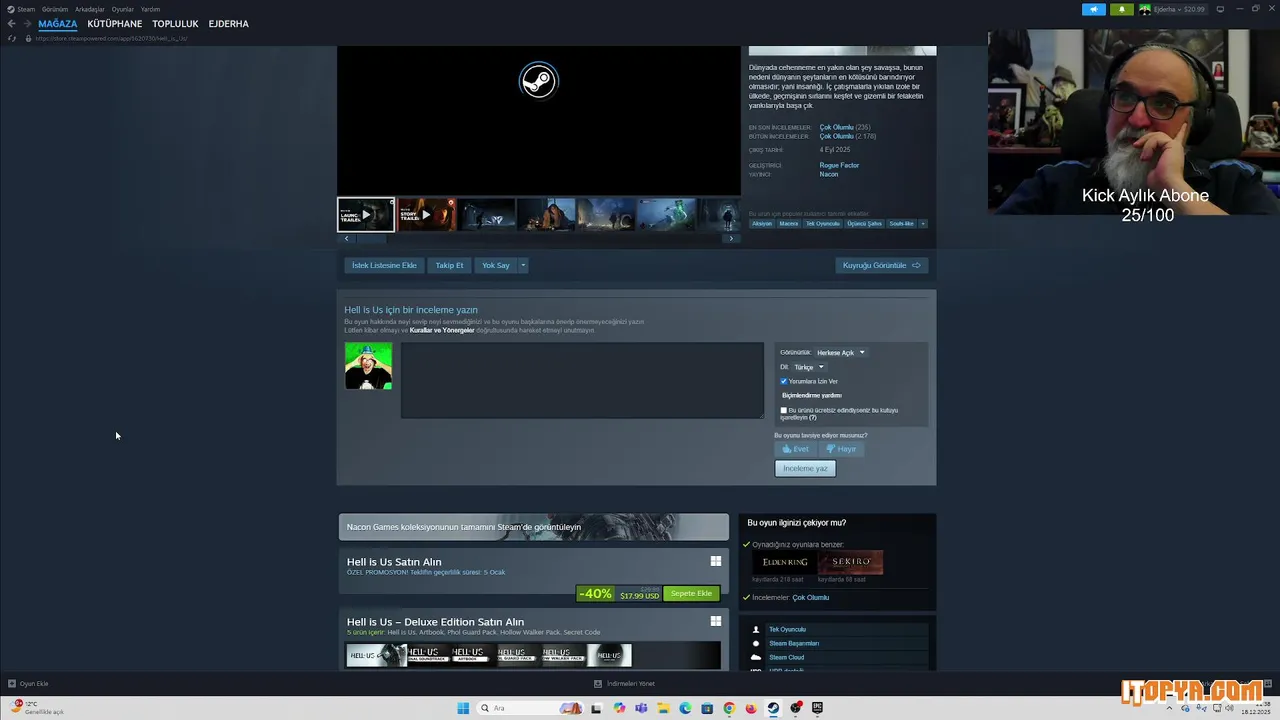Open the Sekiro similar game thumbnail
The height and width of the screenshot is (720, 1280).
point(850,562)
